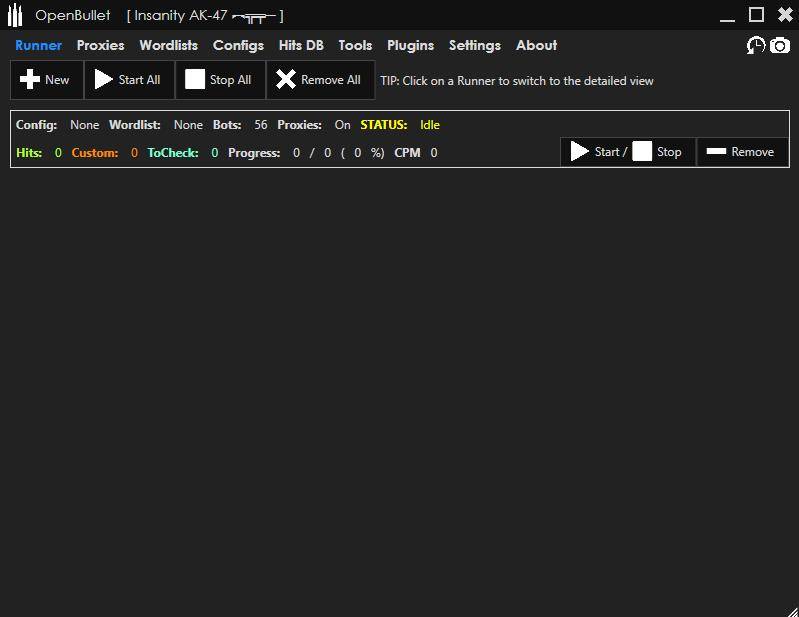This screenshot has height=617, width=799.
Task: Click the green Hits label
Action: click(x=29, y=153)
